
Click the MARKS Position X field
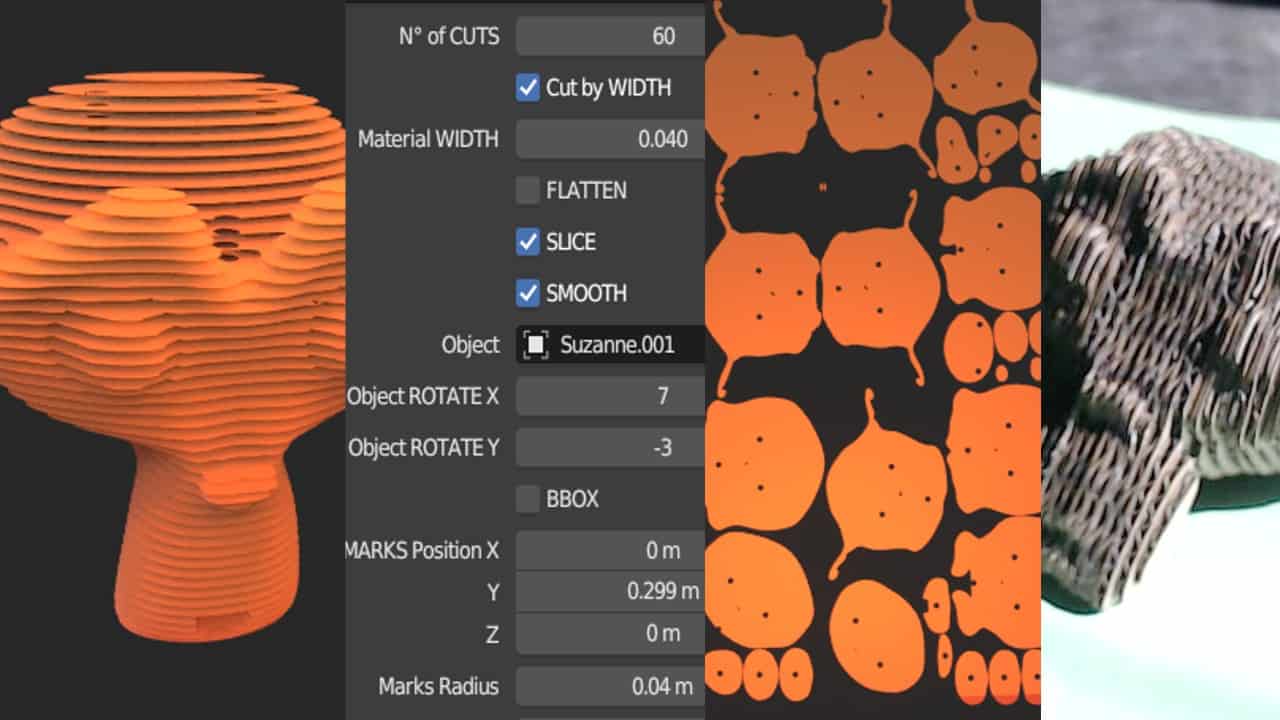[610, 550]
